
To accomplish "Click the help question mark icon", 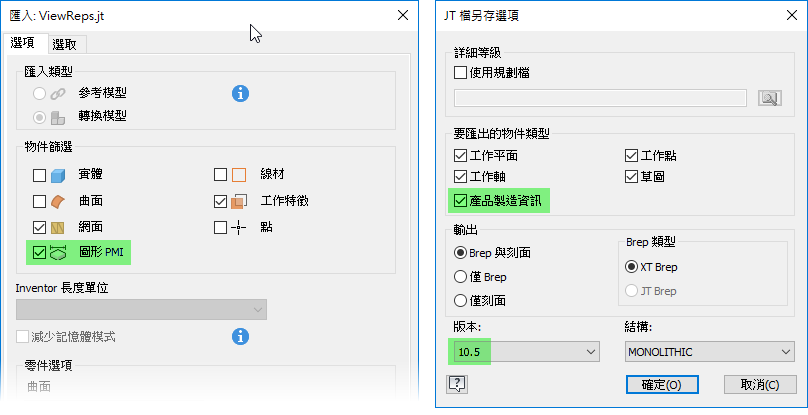I will 459,384.
